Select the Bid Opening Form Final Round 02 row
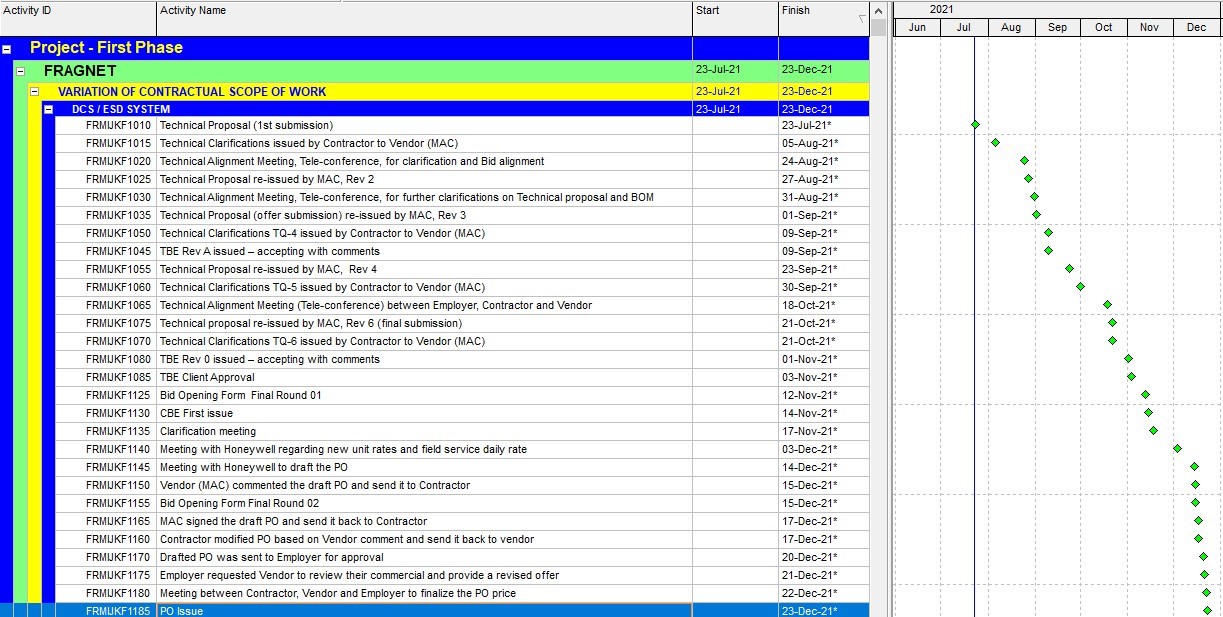Image resolution: width=1223 pixels, height=617 pixels. (x=239, y=503)
